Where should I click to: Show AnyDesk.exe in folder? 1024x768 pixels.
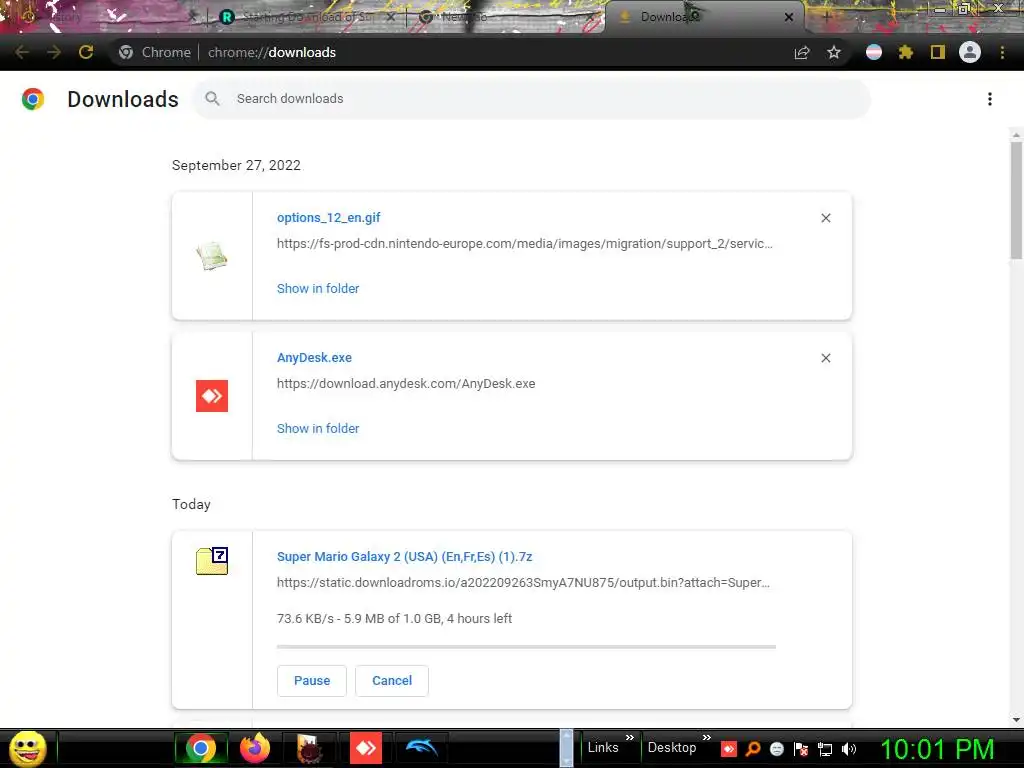[x=318, y=428]
